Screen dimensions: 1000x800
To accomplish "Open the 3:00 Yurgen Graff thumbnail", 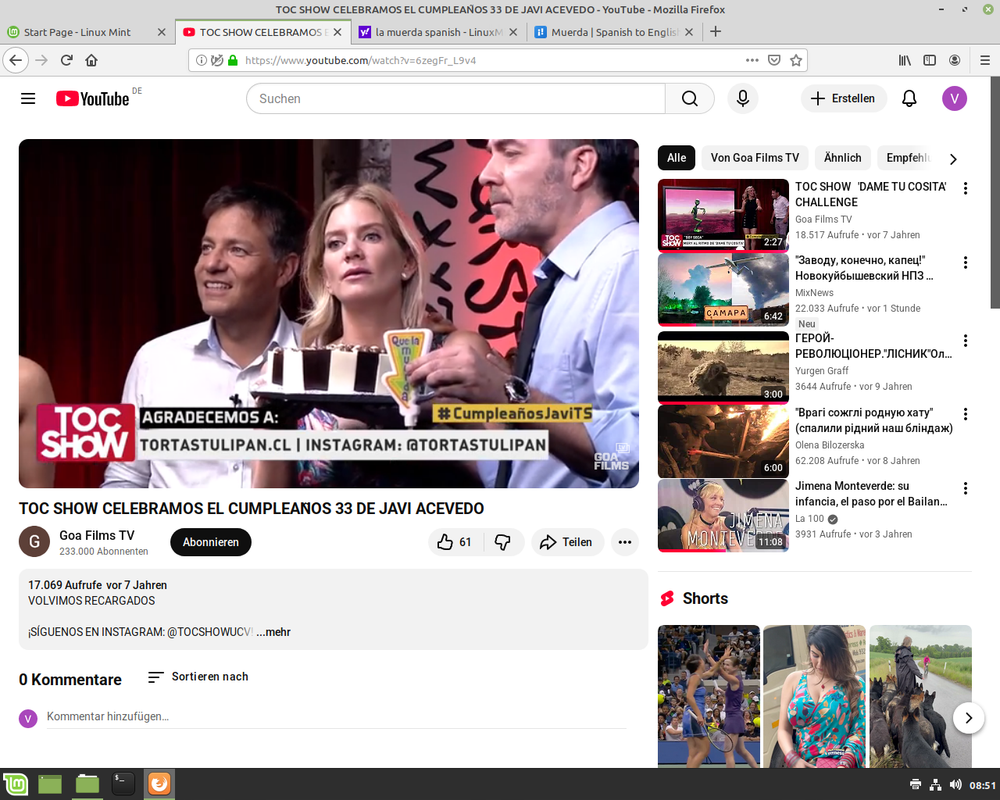I will [x=723, y=367].
